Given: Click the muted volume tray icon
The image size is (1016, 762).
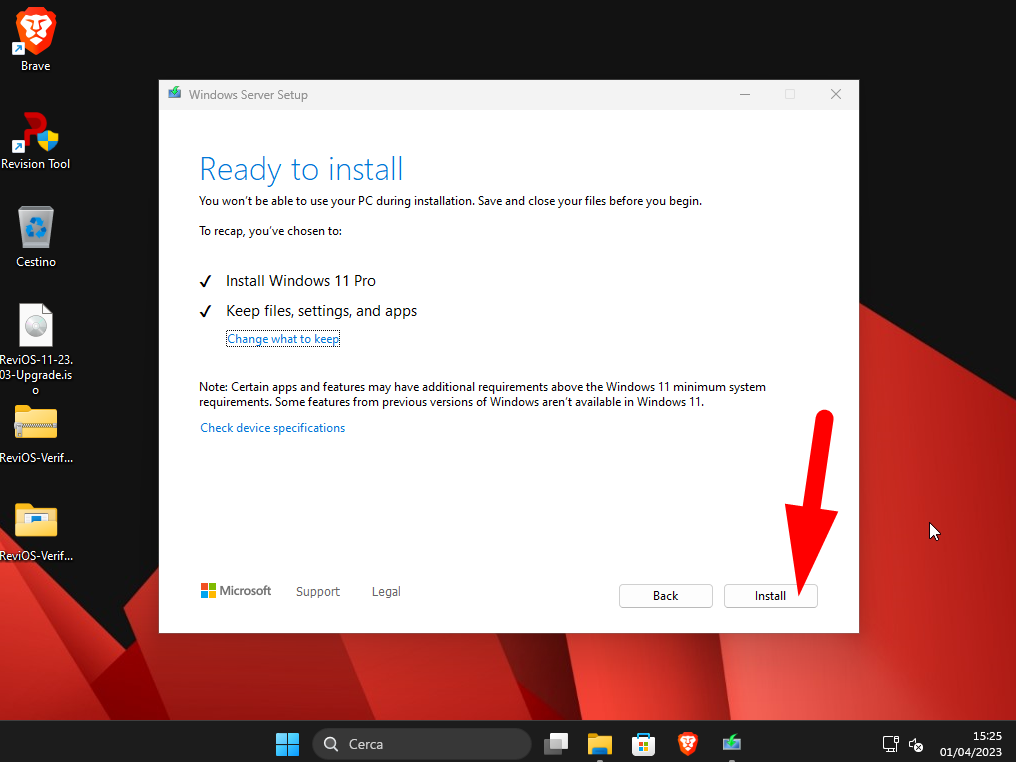Looking at the screenshot, I should click(x=916, y=745).
